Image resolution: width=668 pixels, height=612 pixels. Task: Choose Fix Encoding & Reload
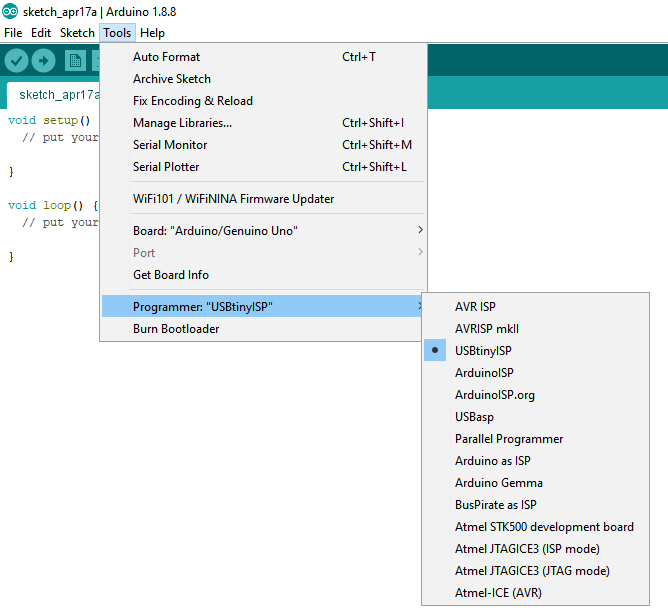coord(263,101)
